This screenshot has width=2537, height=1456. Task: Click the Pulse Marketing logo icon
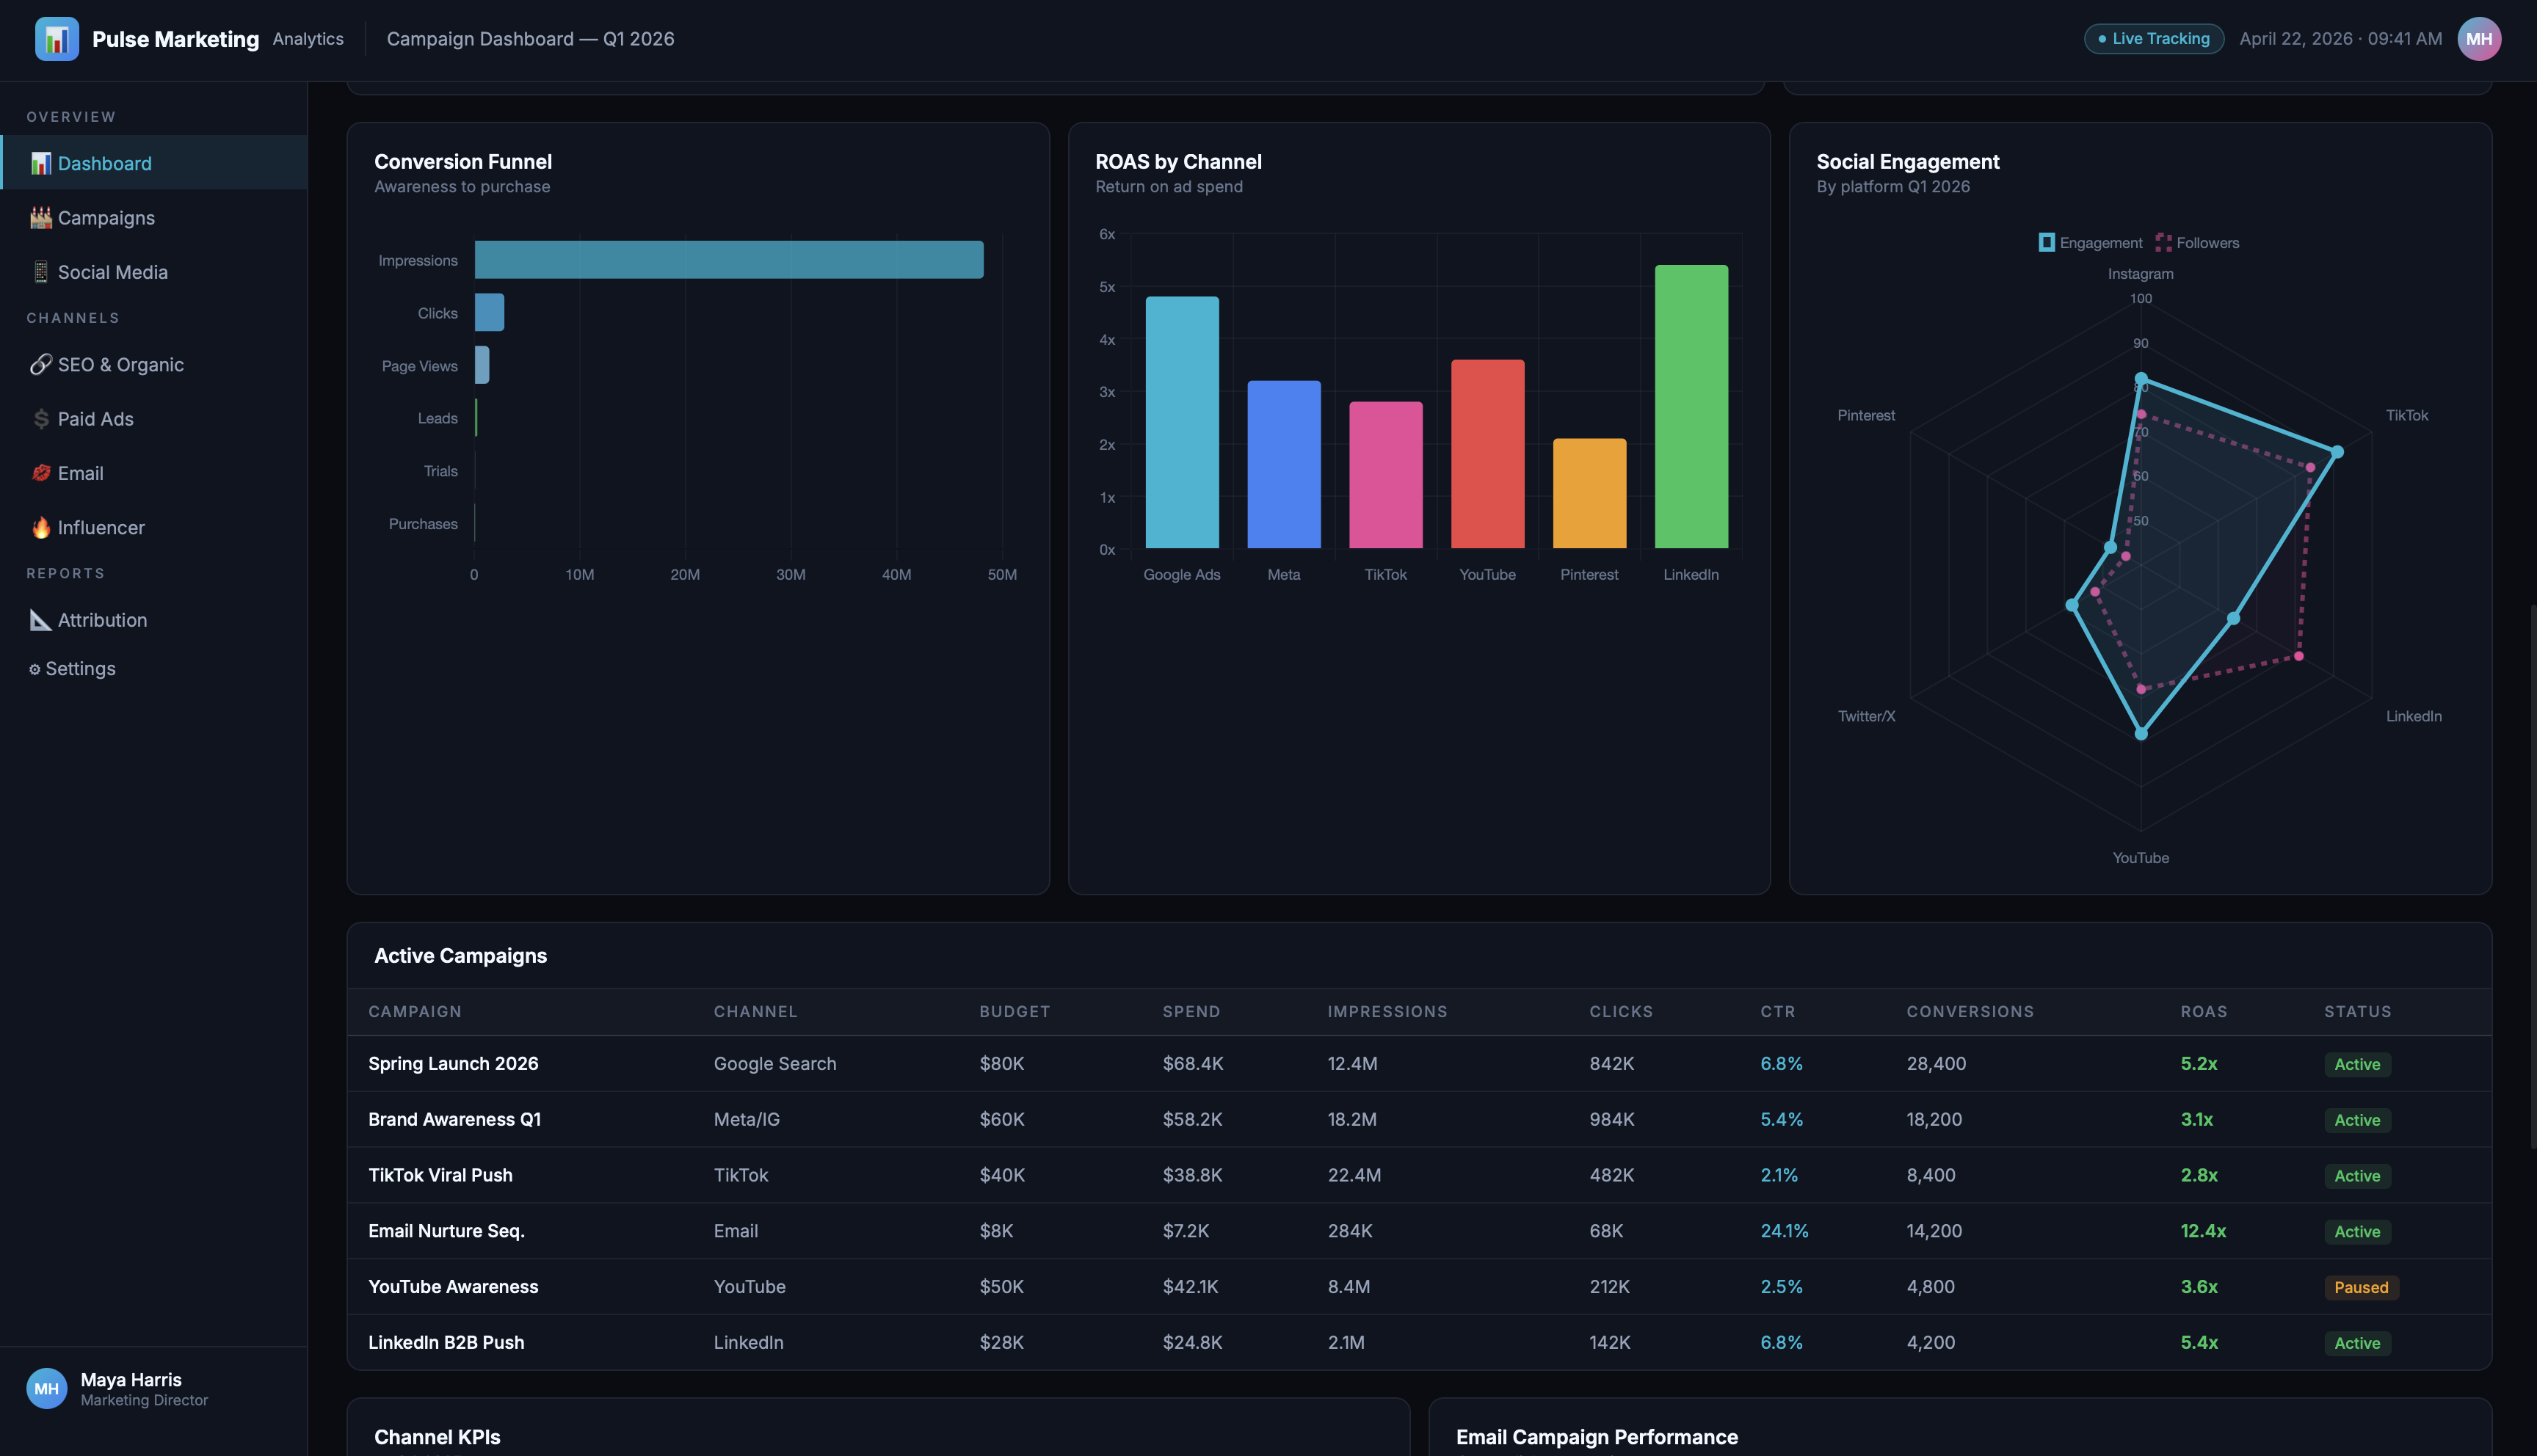click(57, 39)
